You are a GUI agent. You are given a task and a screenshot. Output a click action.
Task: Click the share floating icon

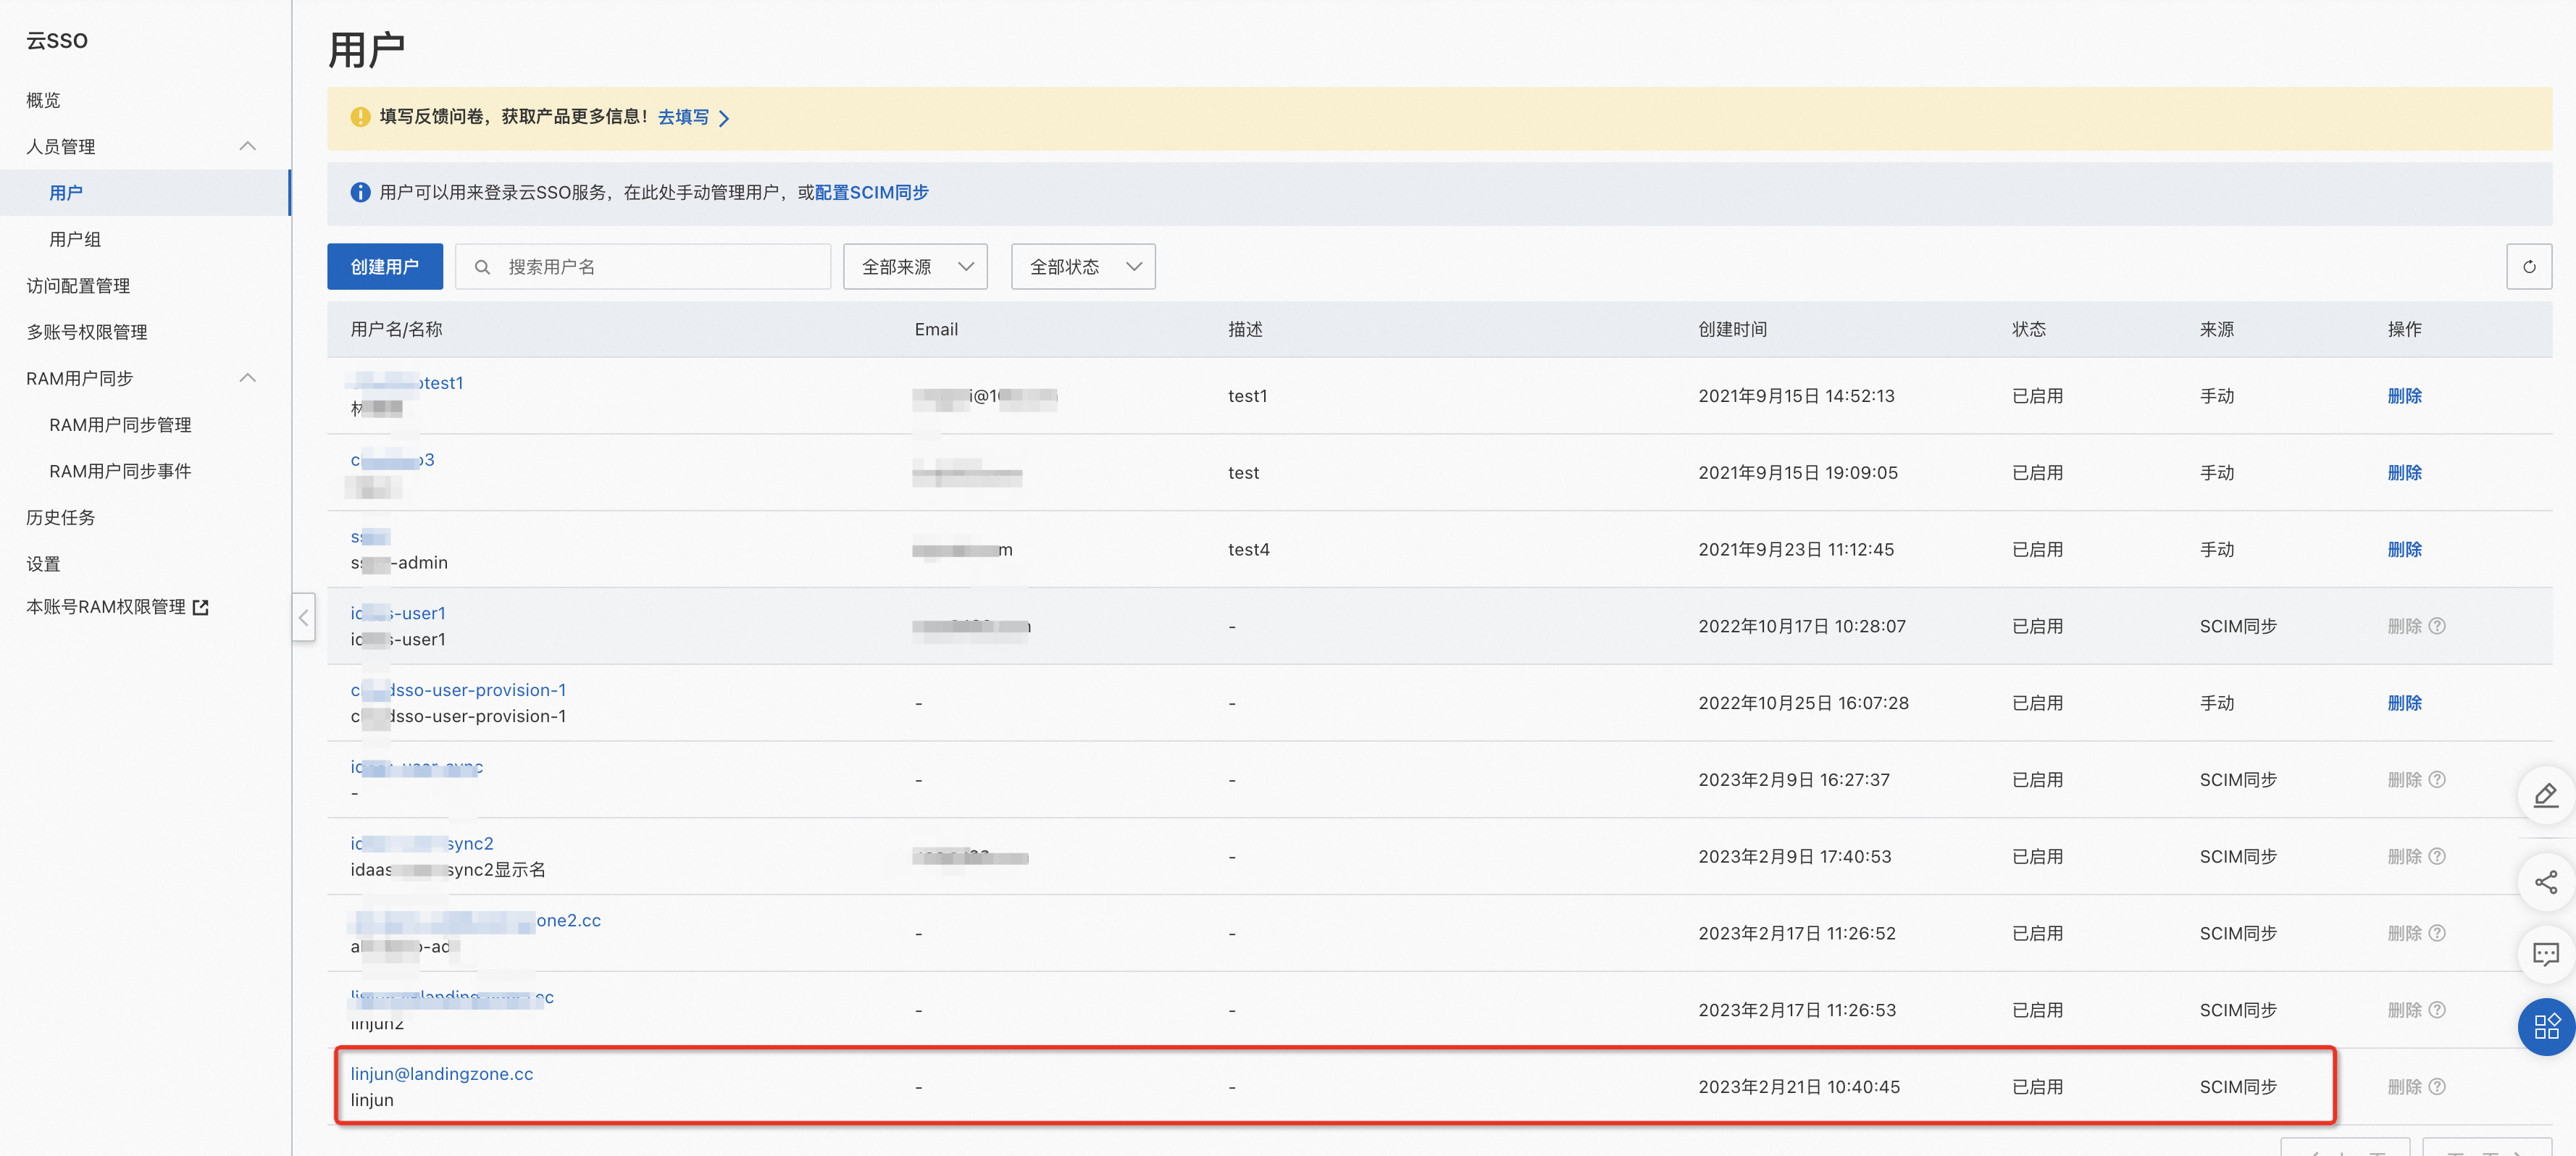pos(2545,882)
